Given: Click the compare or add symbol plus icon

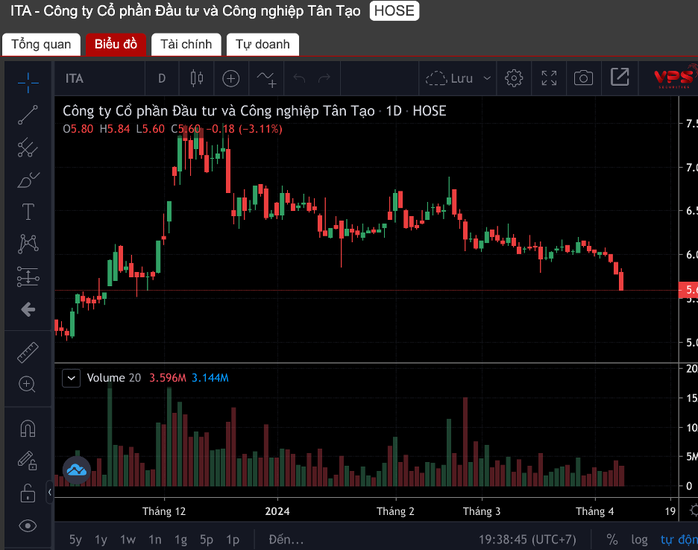Looking at the screenshot, I should [231, 79].
